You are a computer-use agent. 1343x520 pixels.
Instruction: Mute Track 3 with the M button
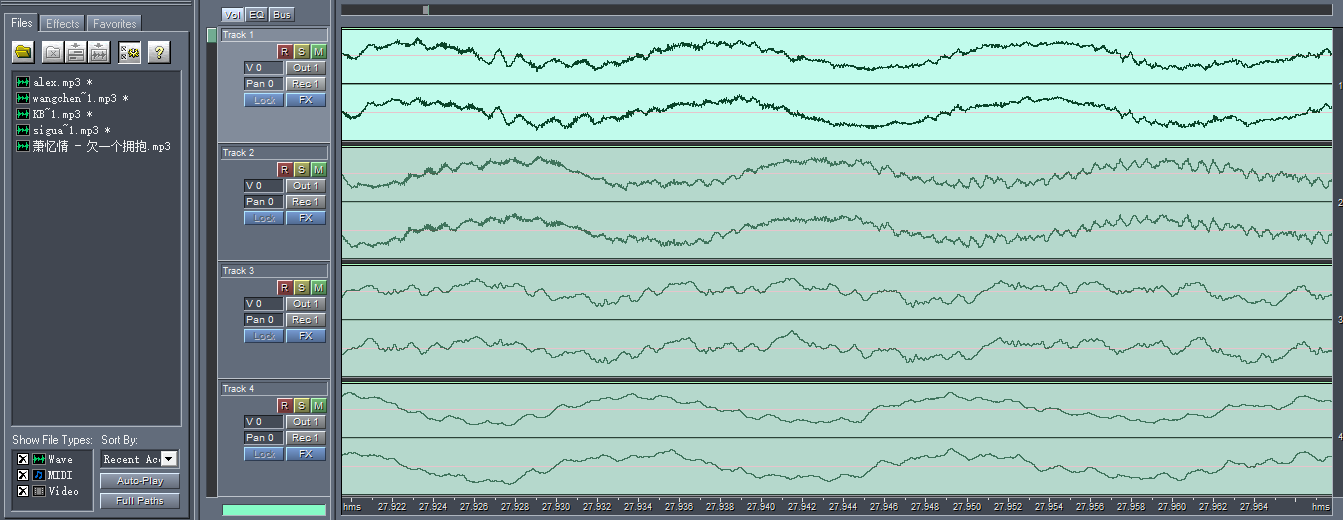click(x=318, y=288)
